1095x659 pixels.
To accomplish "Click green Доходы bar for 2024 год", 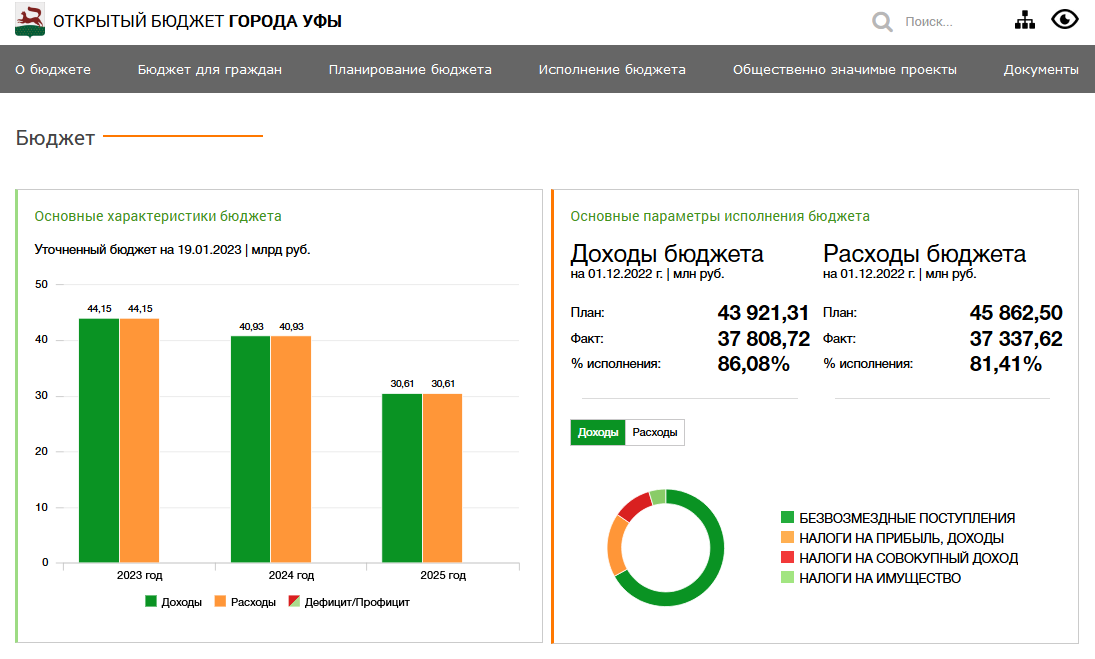I will pyautogui.click(x=250, y=449).
